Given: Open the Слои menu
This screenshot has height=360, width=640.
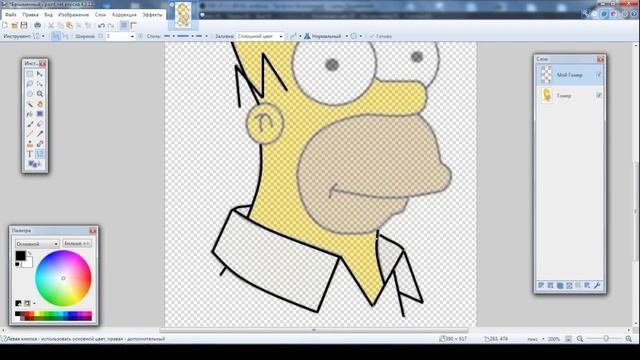Looking at the screenshot, I should pos(100,15).
